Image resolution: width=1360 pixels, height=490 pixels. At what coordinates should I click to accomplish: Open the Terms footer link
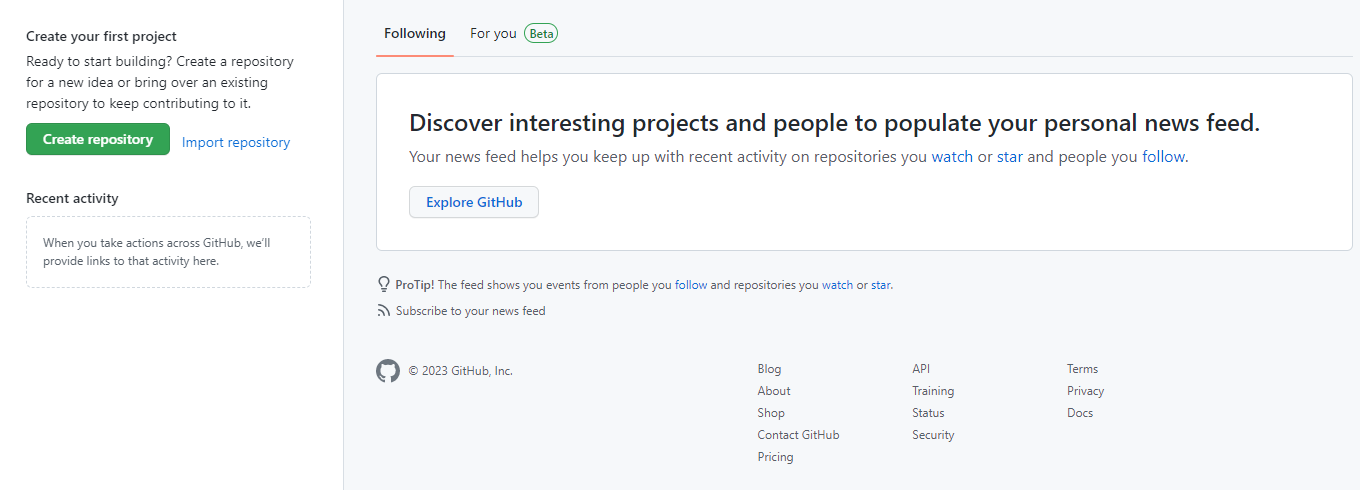(x=1082, y=369)
